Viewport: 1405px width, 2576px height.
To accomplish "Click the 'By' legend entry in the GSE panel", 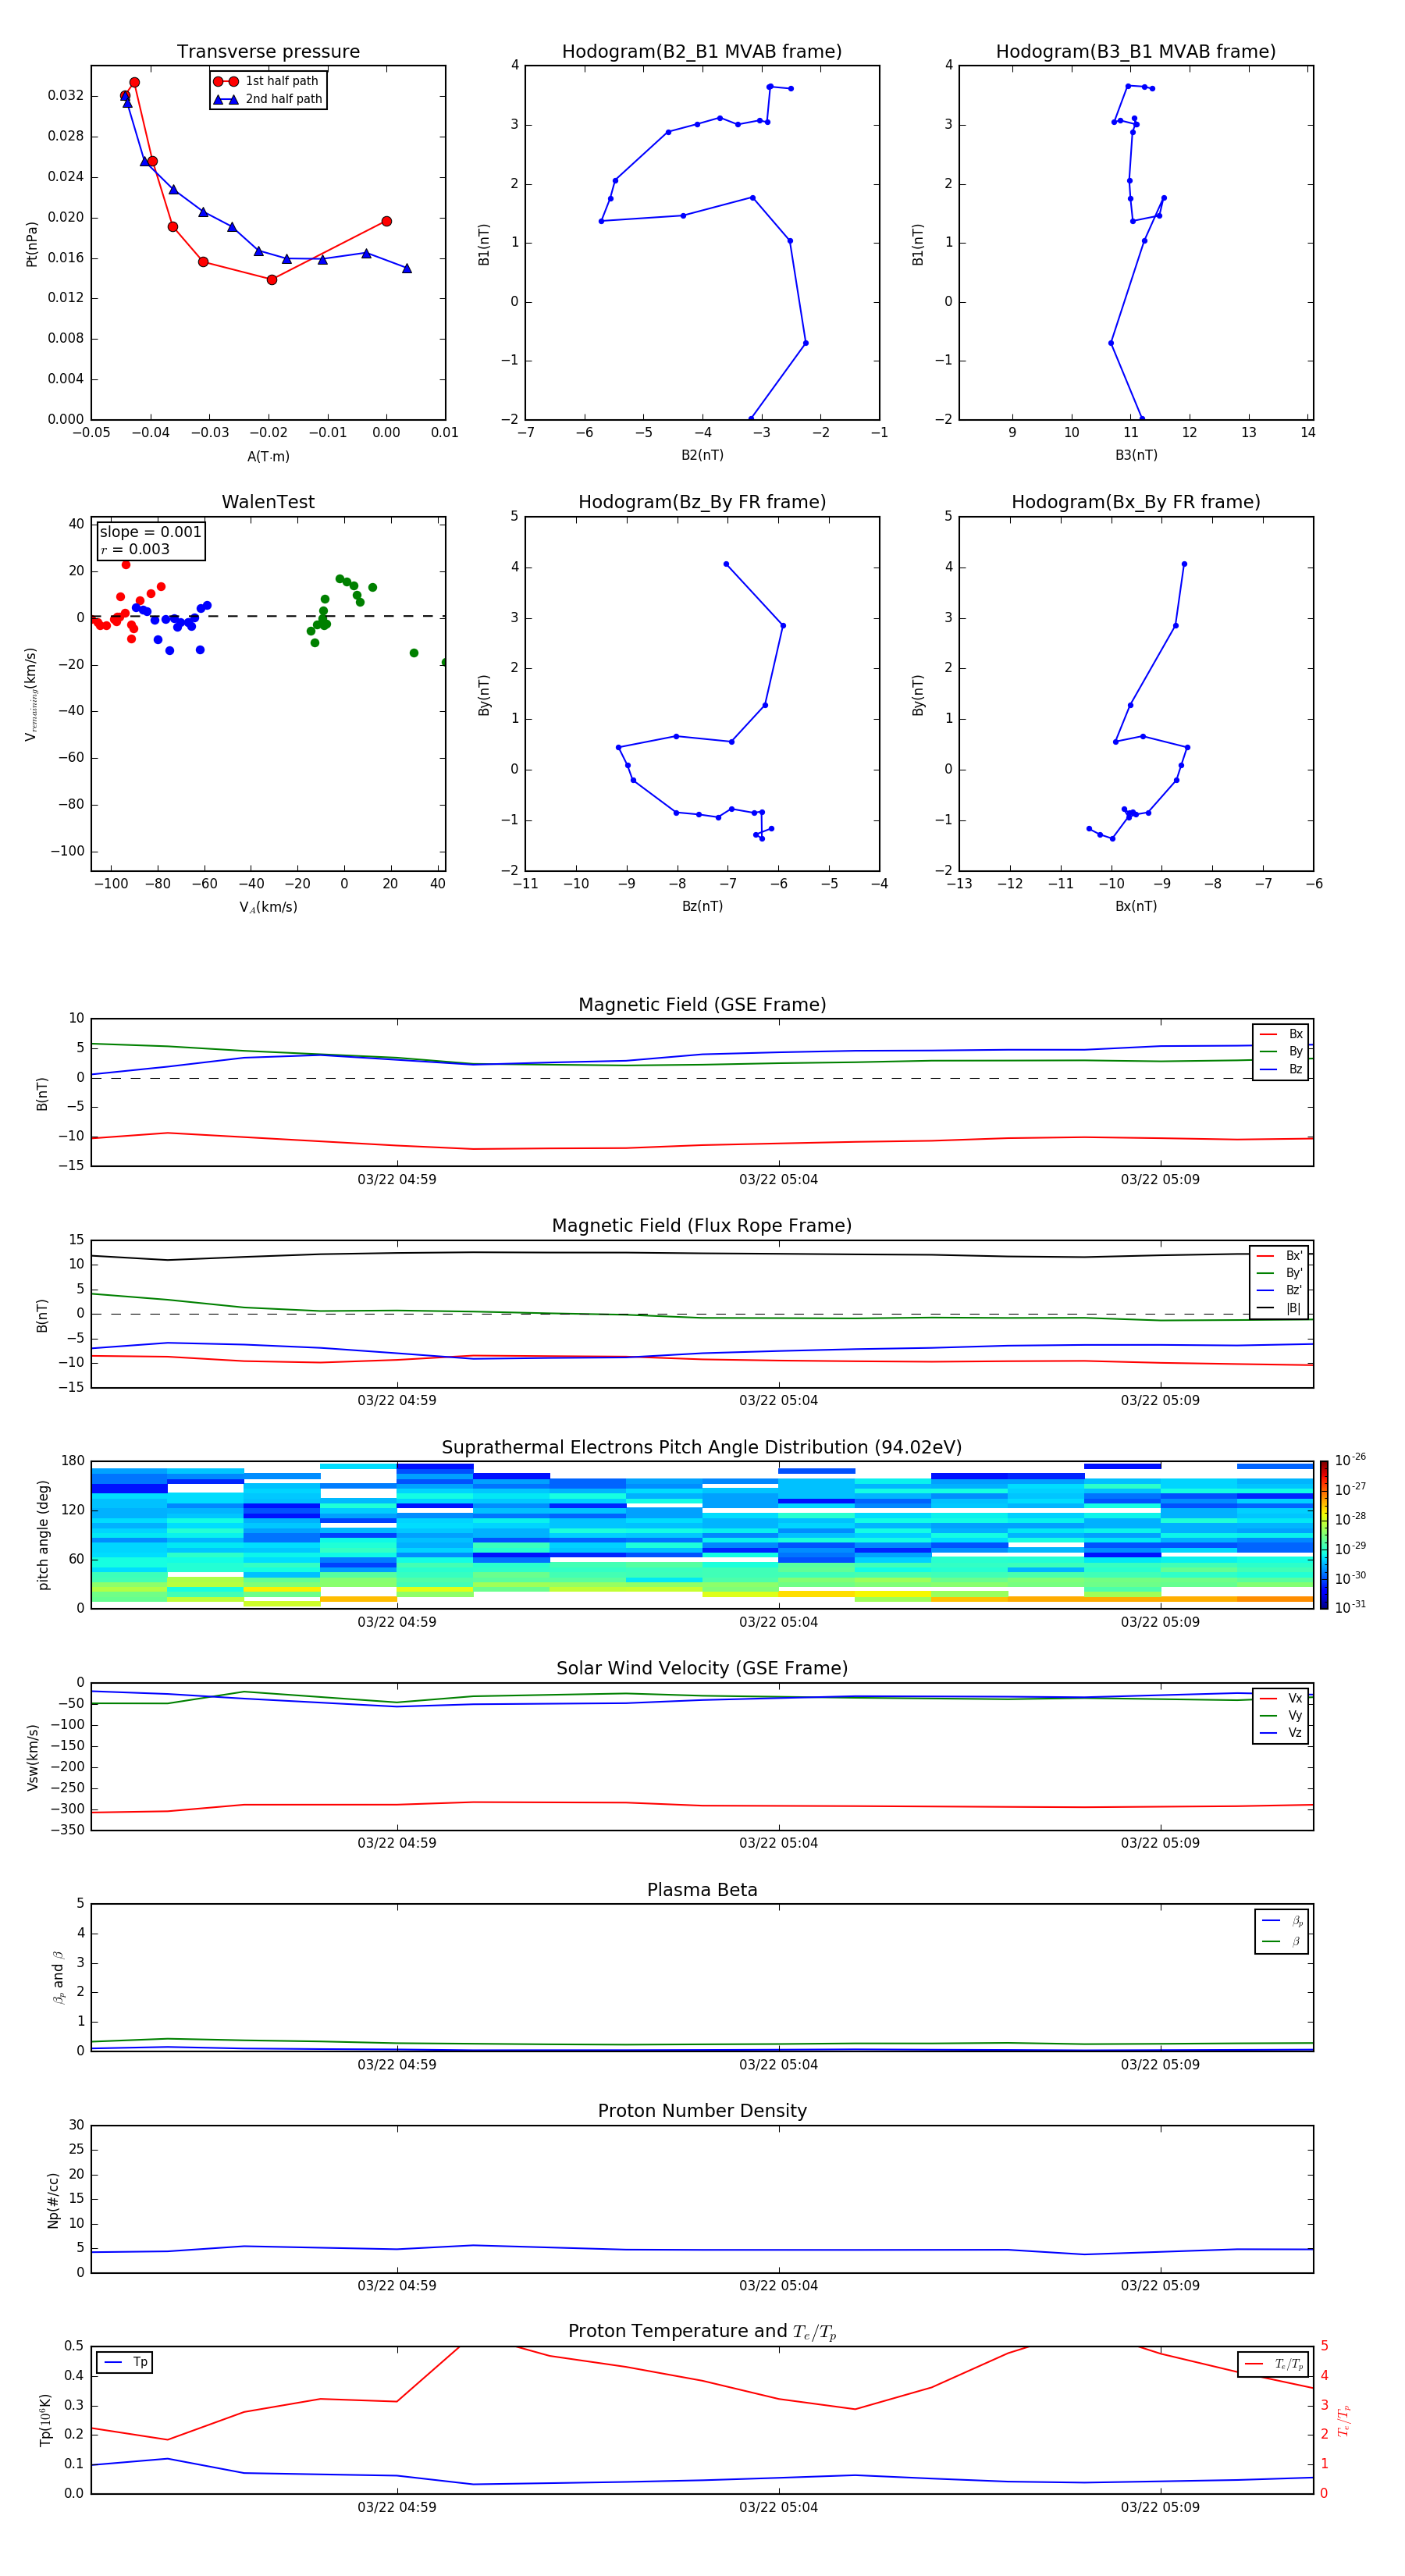I will (1281, 1051).
